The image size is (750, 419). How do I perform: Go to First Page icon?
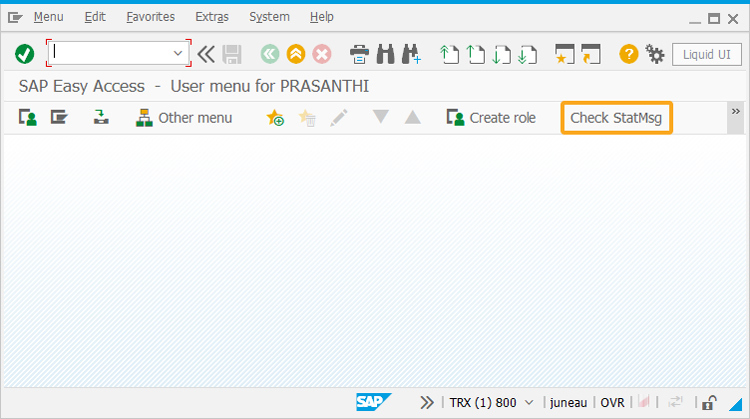(449, 54)
